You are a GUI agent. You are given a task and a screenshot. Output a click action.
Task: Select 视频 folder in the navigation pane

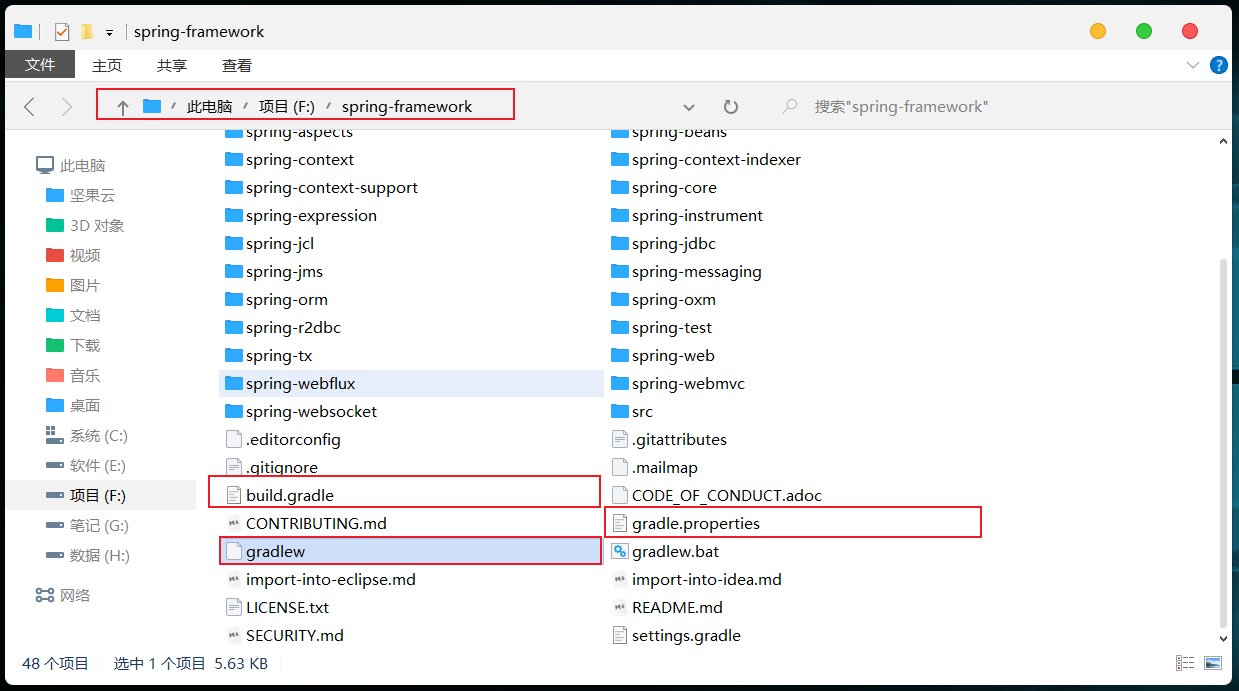click(85, 255)
